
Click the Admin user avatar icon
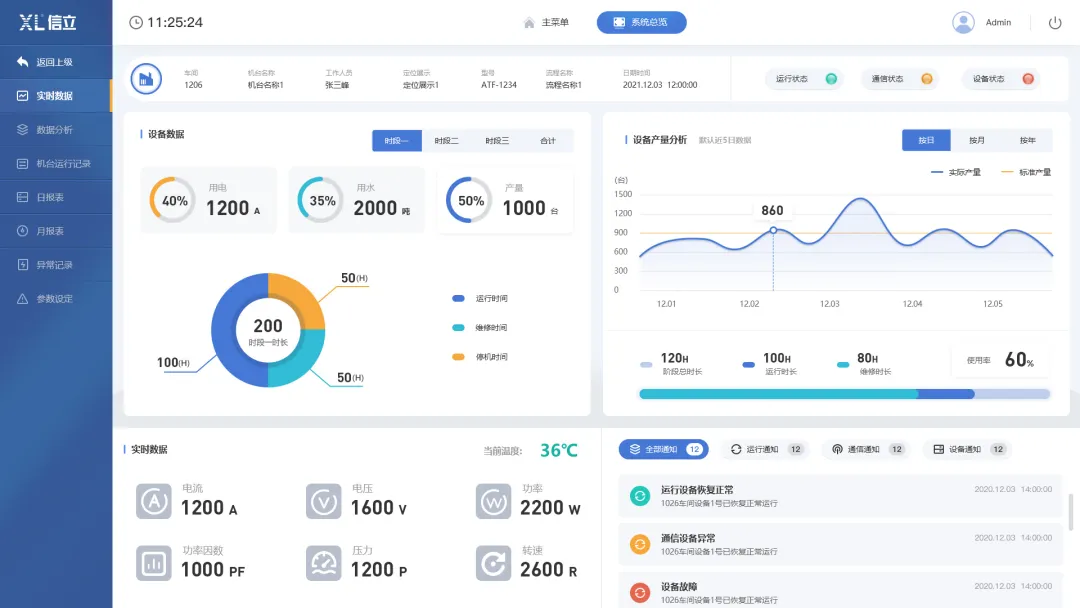click(963, 22)
